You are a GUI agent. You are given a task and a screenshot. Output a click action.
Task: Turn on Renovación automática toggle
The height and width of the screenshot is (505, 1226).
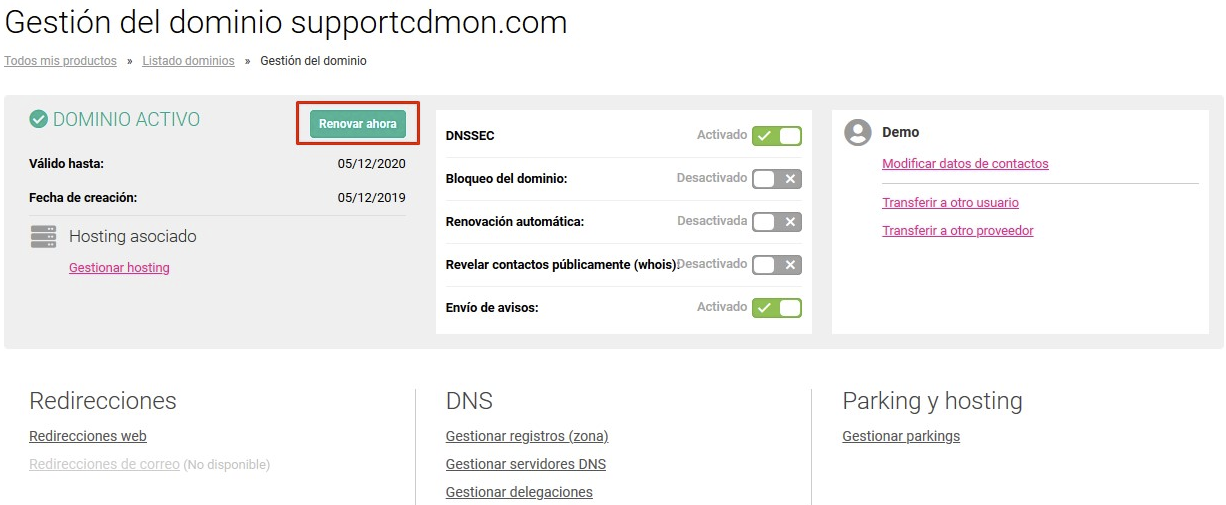tap(777, 222)
